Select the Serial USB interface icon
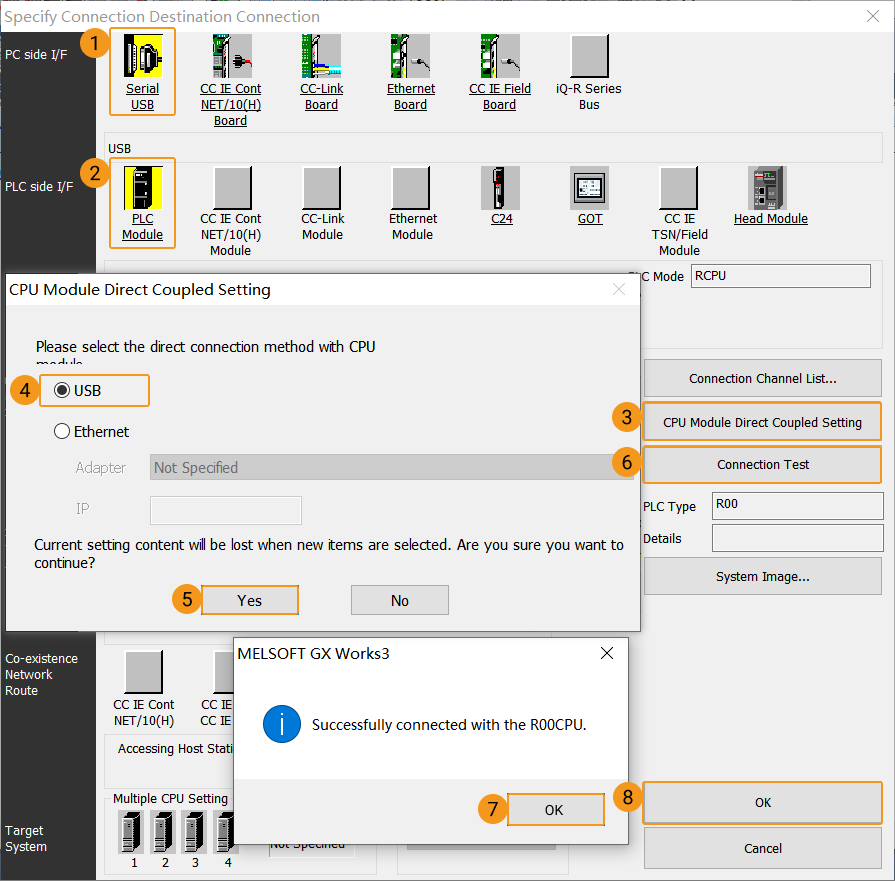Viewport: 895px width, 881px height. (142, 56)
